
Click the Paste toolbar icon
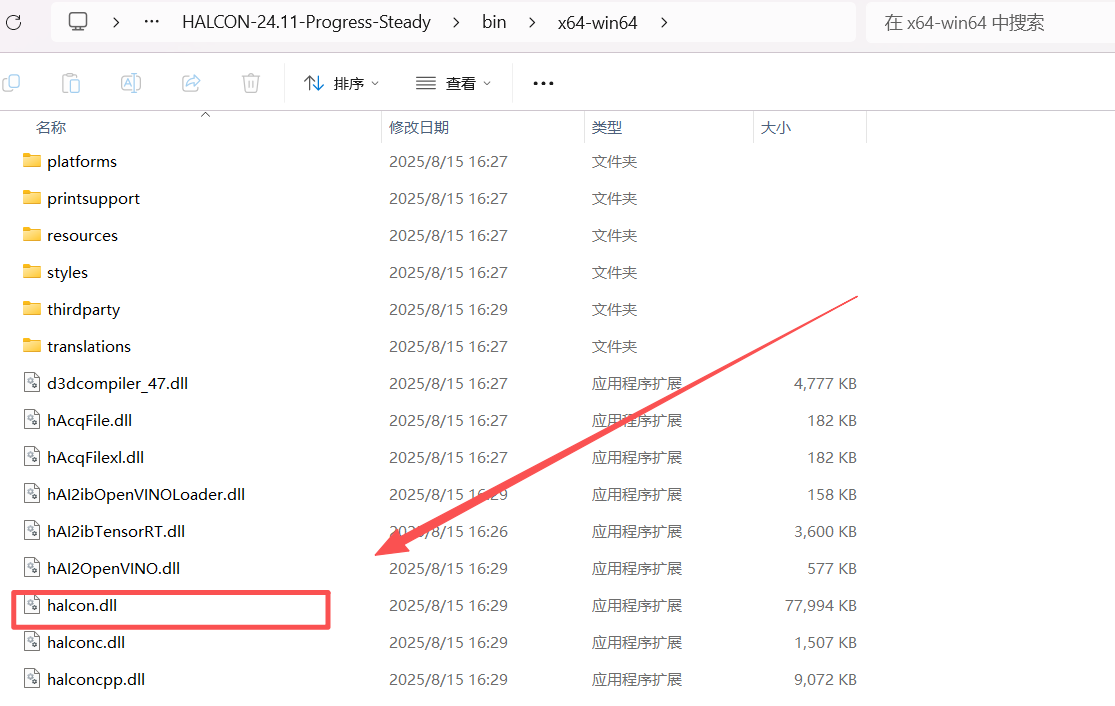coord(71,83)
